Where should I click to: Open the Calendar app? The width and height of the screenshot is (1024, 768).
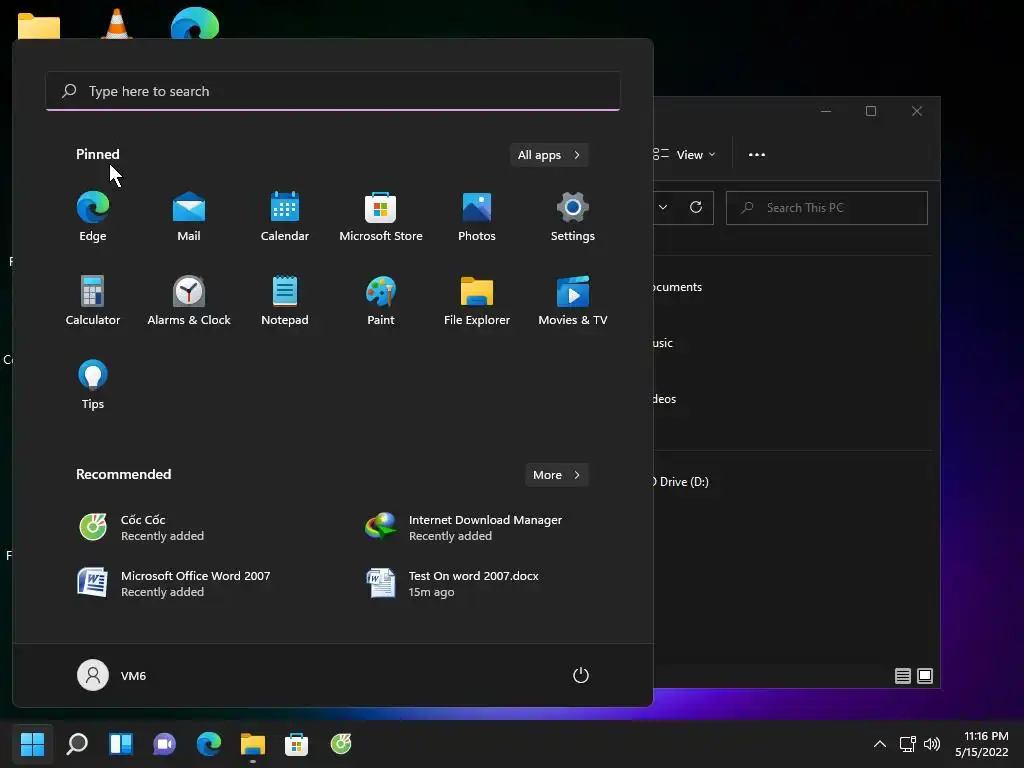[285, 217]
